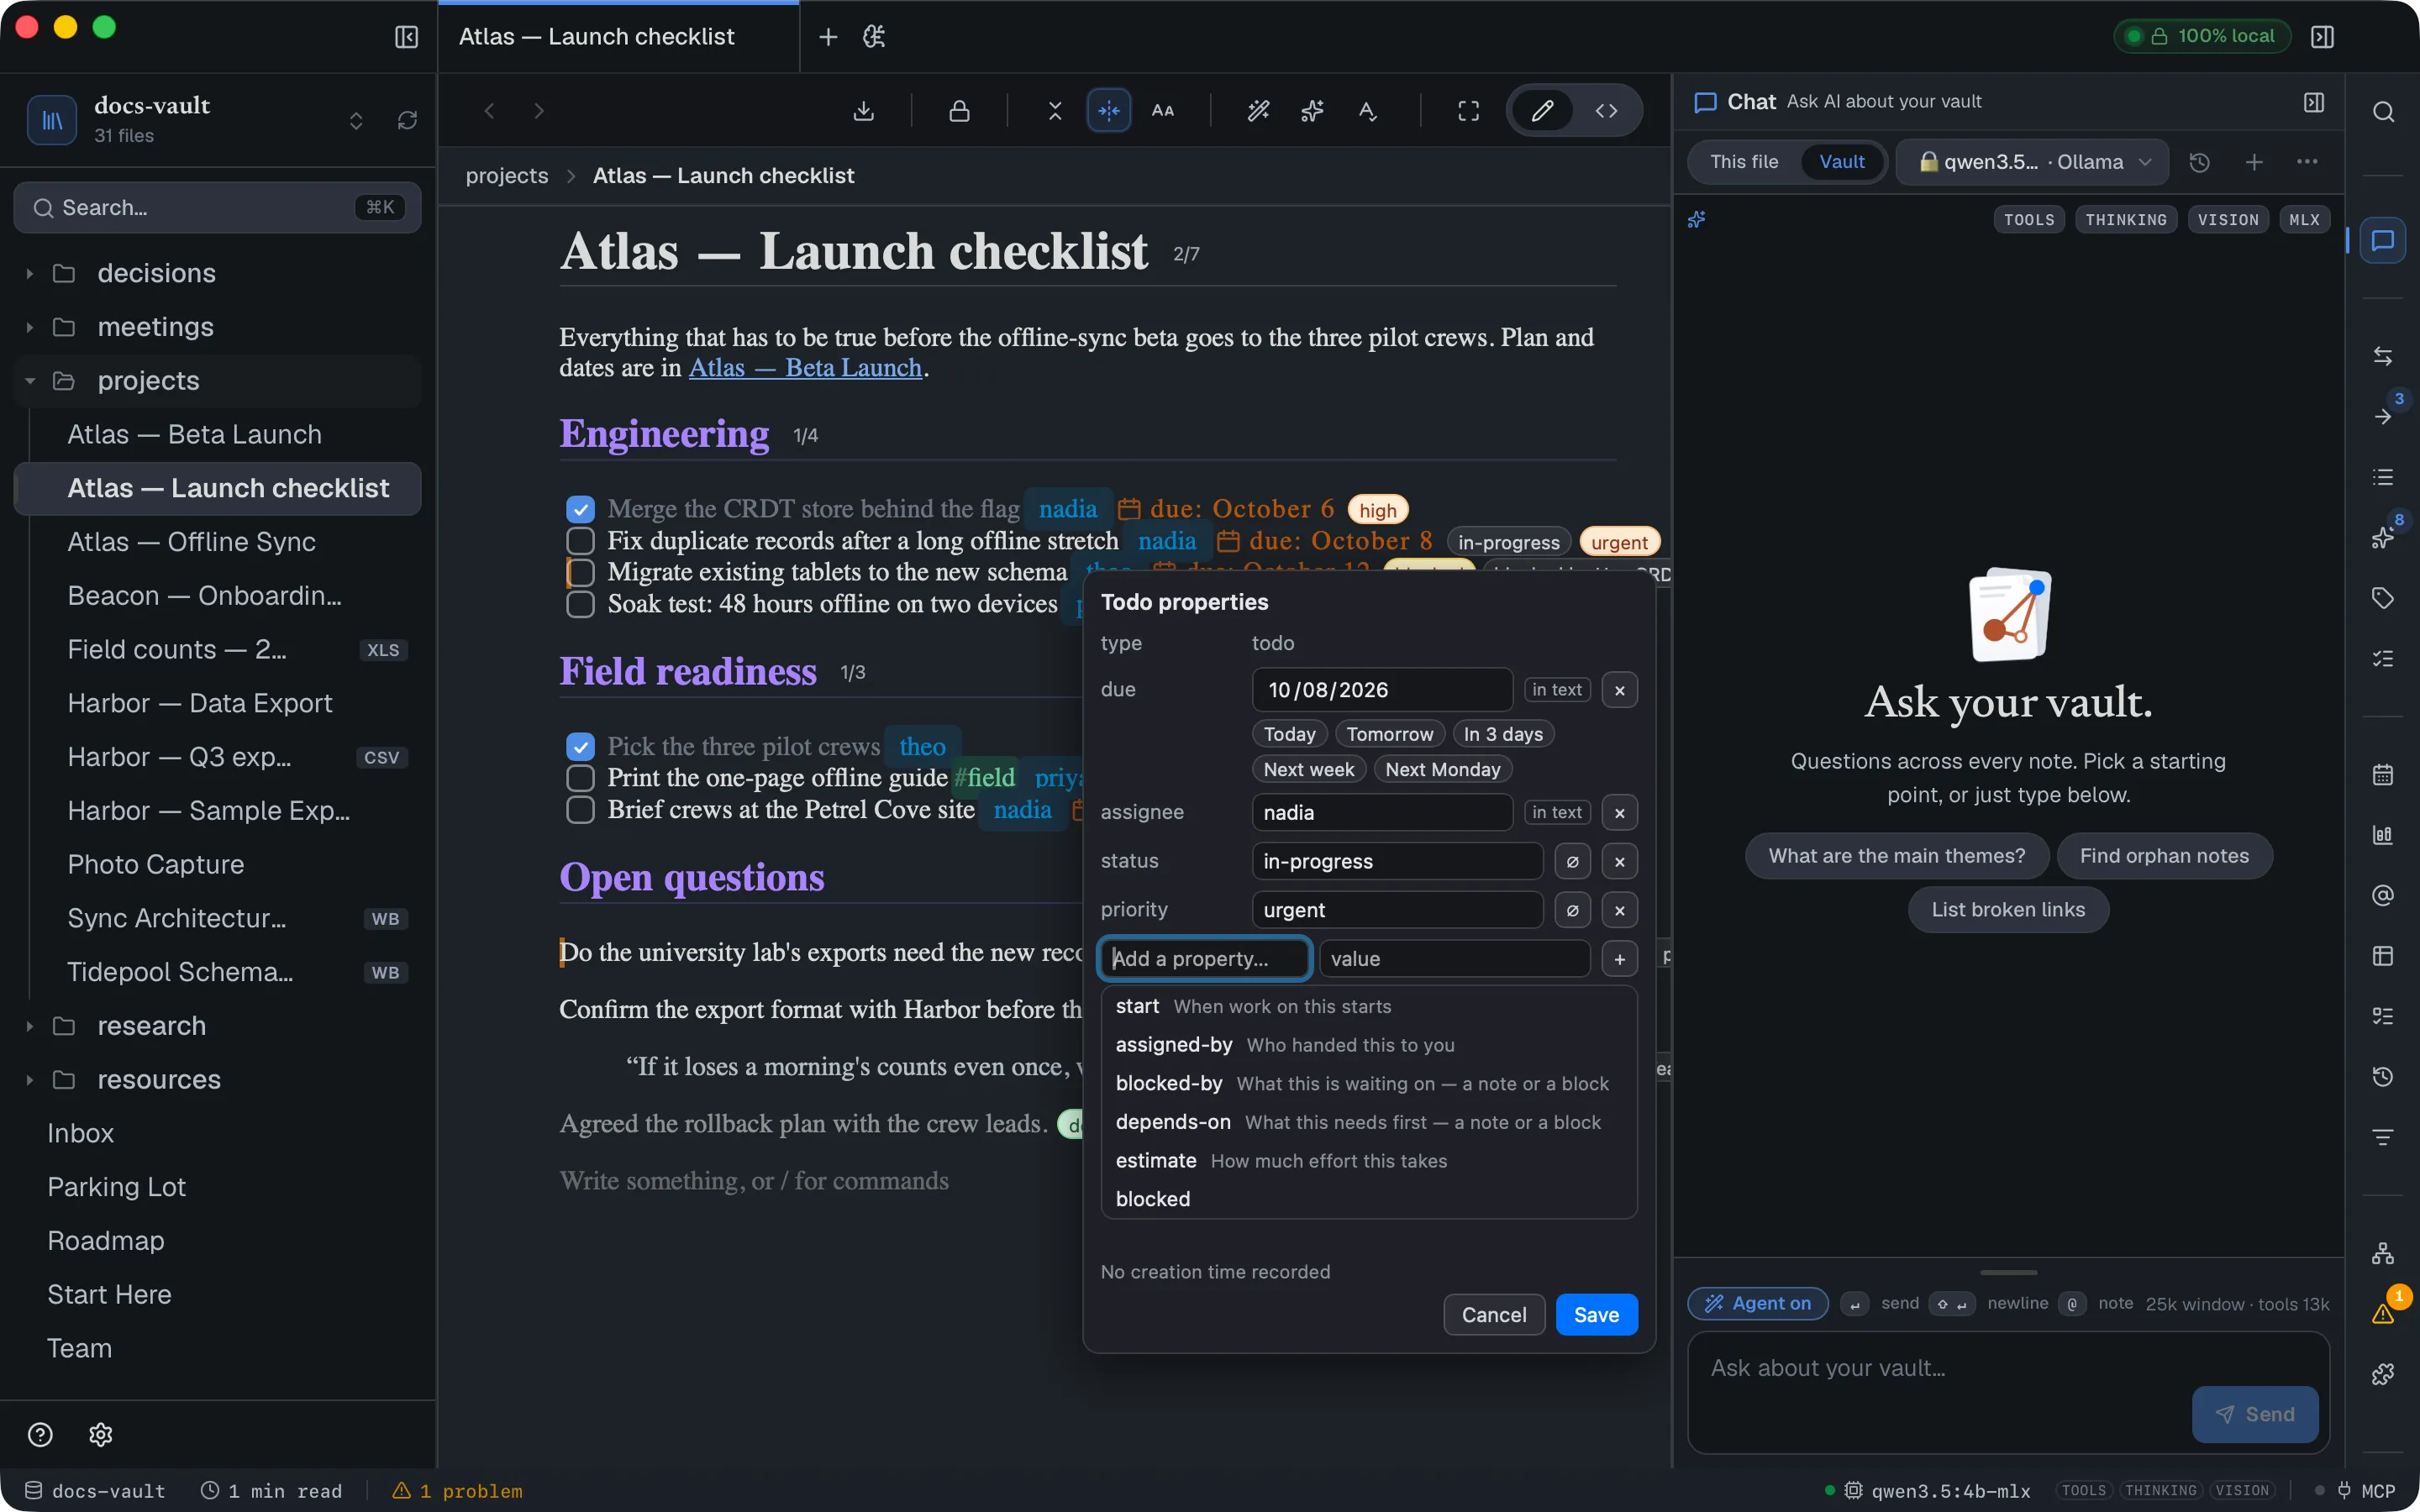Choose 'estimate' property suggestion
Screen dimensions: 2420x1512
pos(1368,1160)
